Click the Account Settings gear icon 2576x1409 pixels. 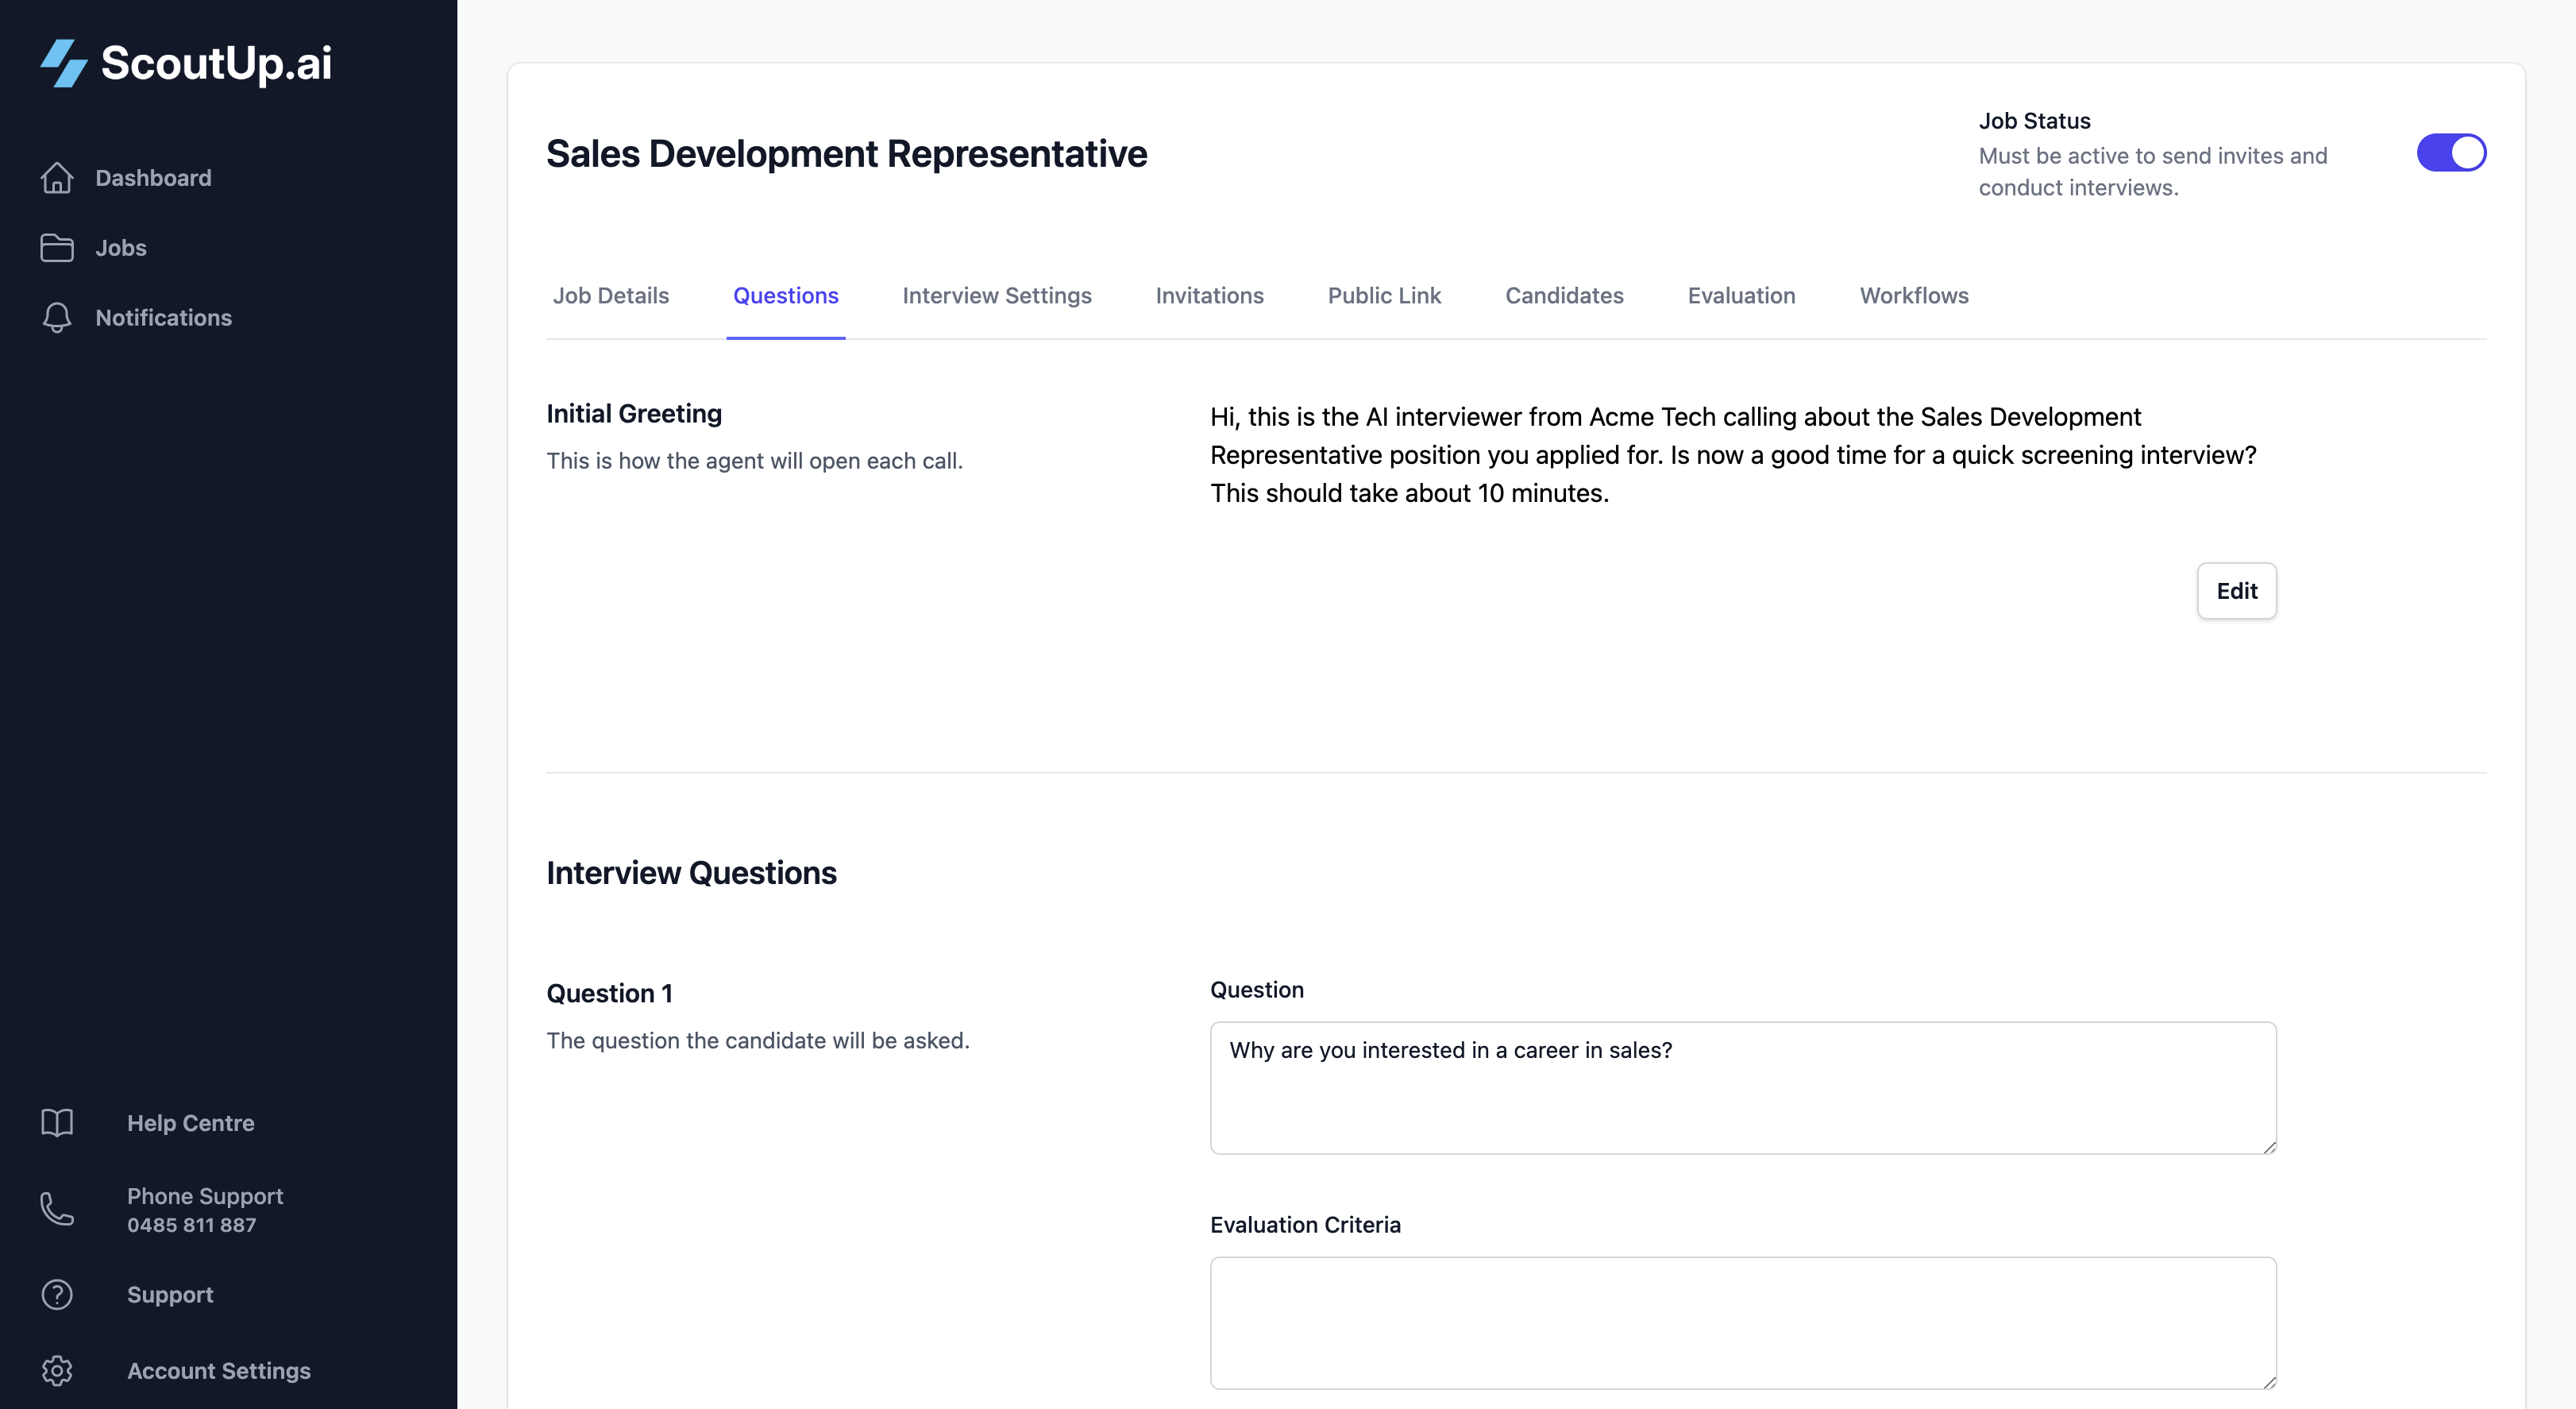[x=57, y=1371]
